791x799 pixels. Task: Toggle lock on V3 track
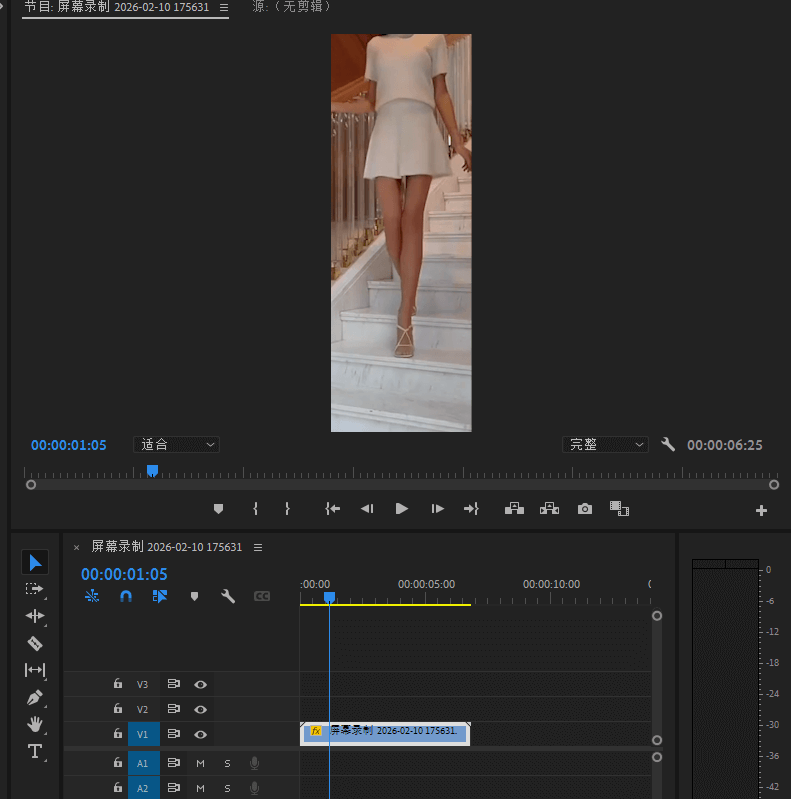point(118,685)
